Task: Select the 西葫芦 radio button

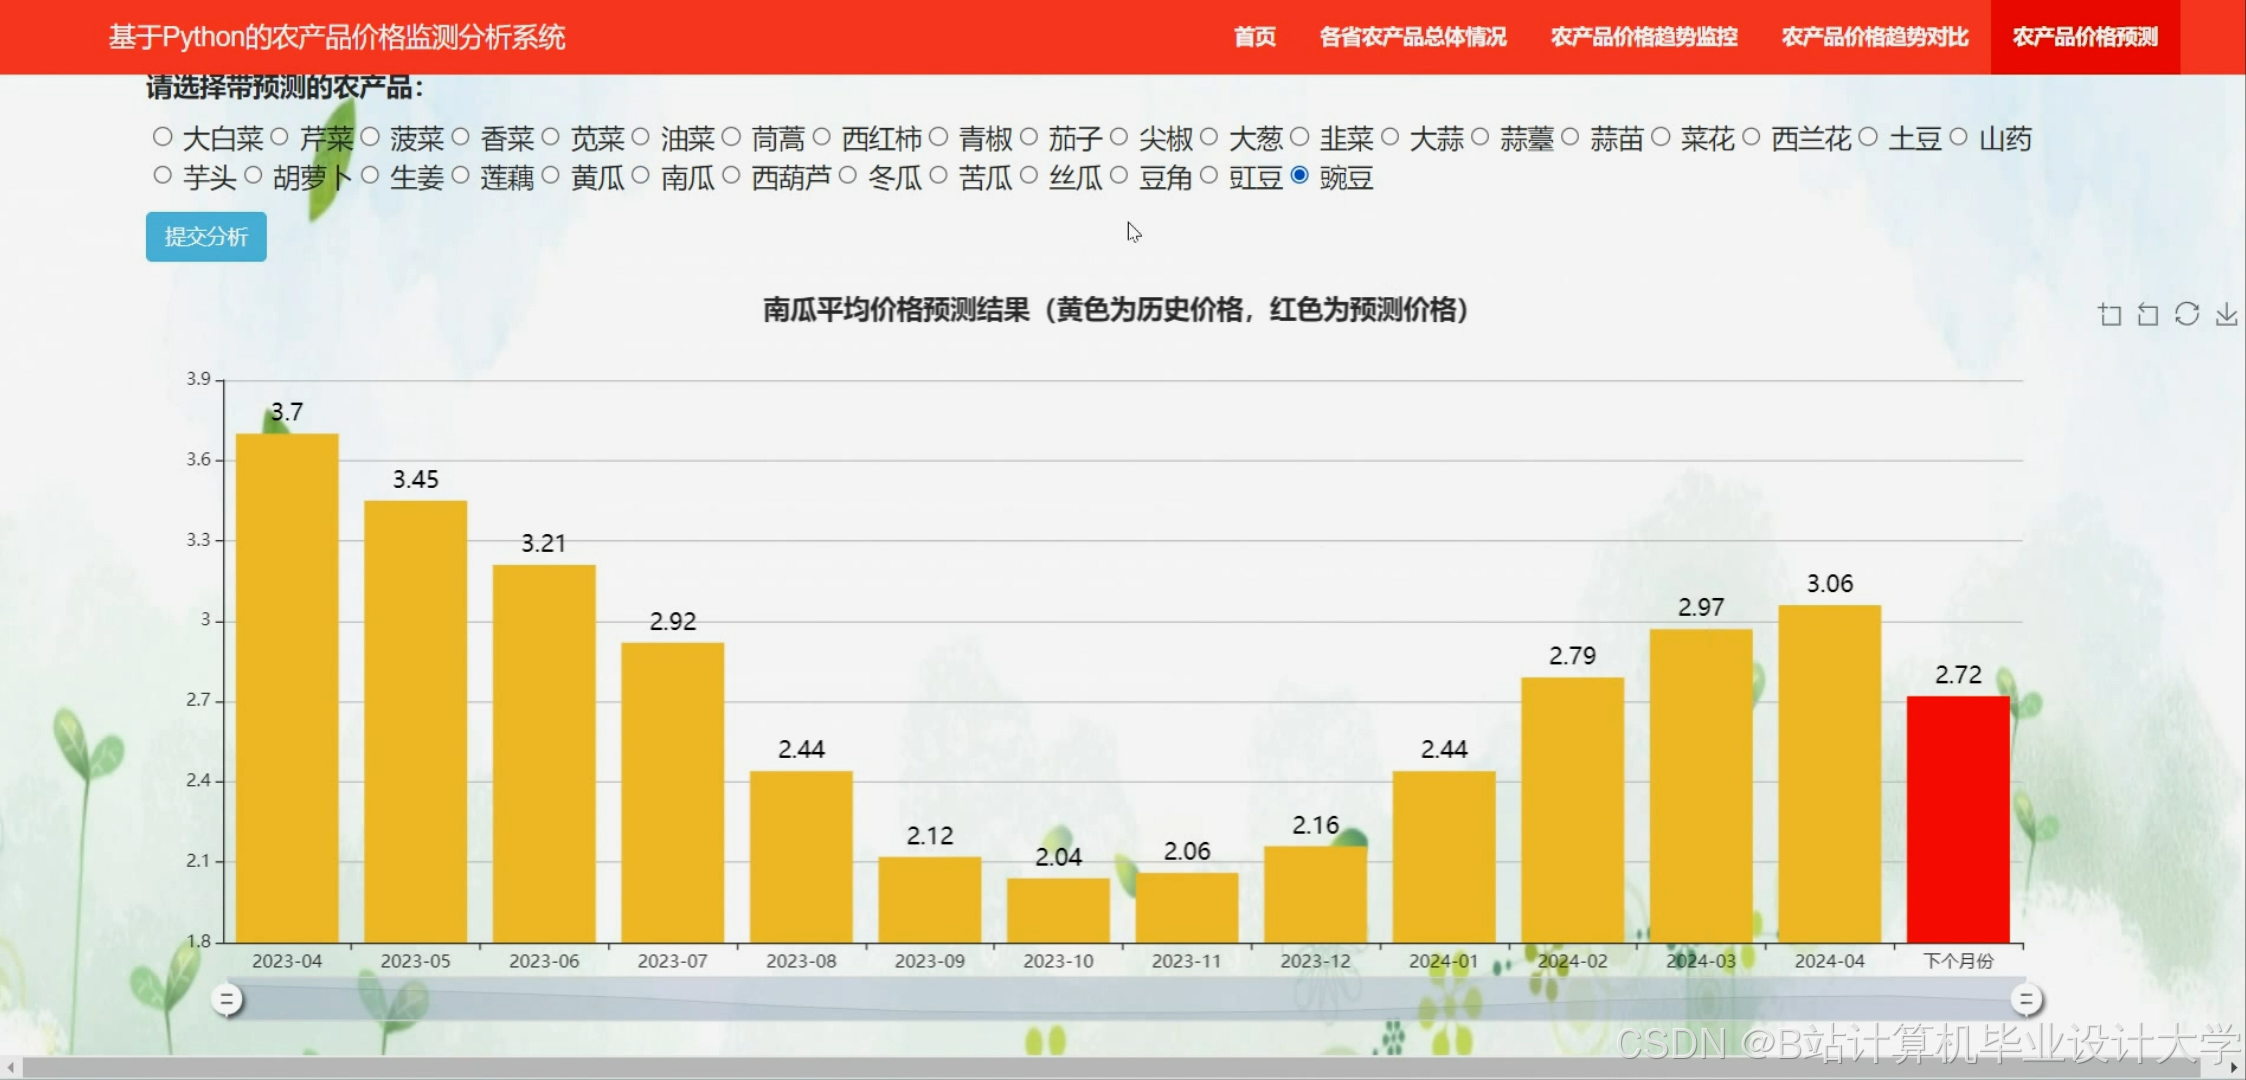Action: pos(731,175)
